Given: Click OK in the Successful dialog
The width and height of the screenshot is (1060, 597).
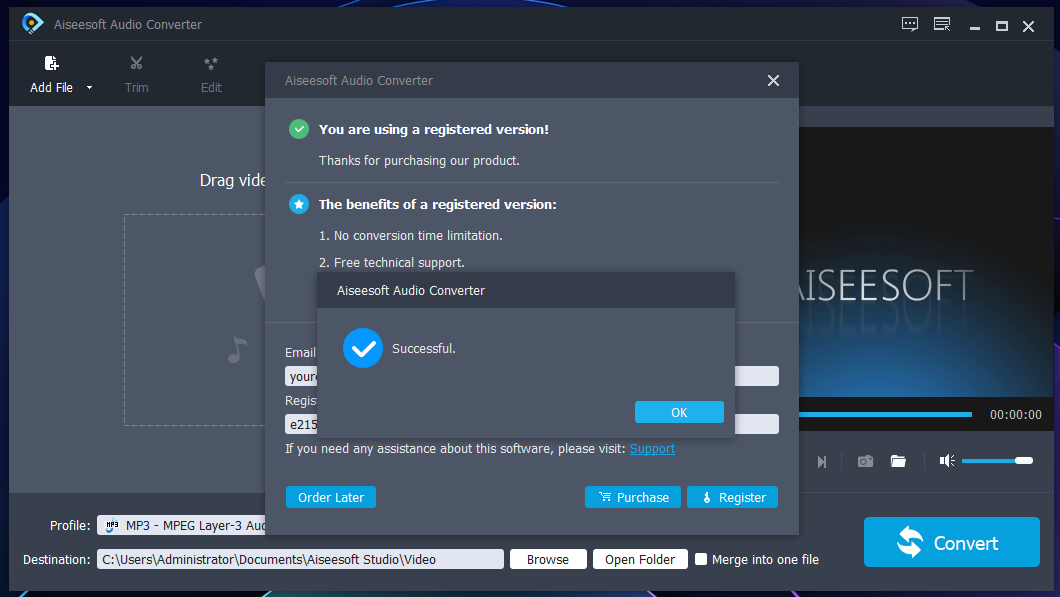Looking at the screenshot, I should pyautogui.click(x=679, y=412).
